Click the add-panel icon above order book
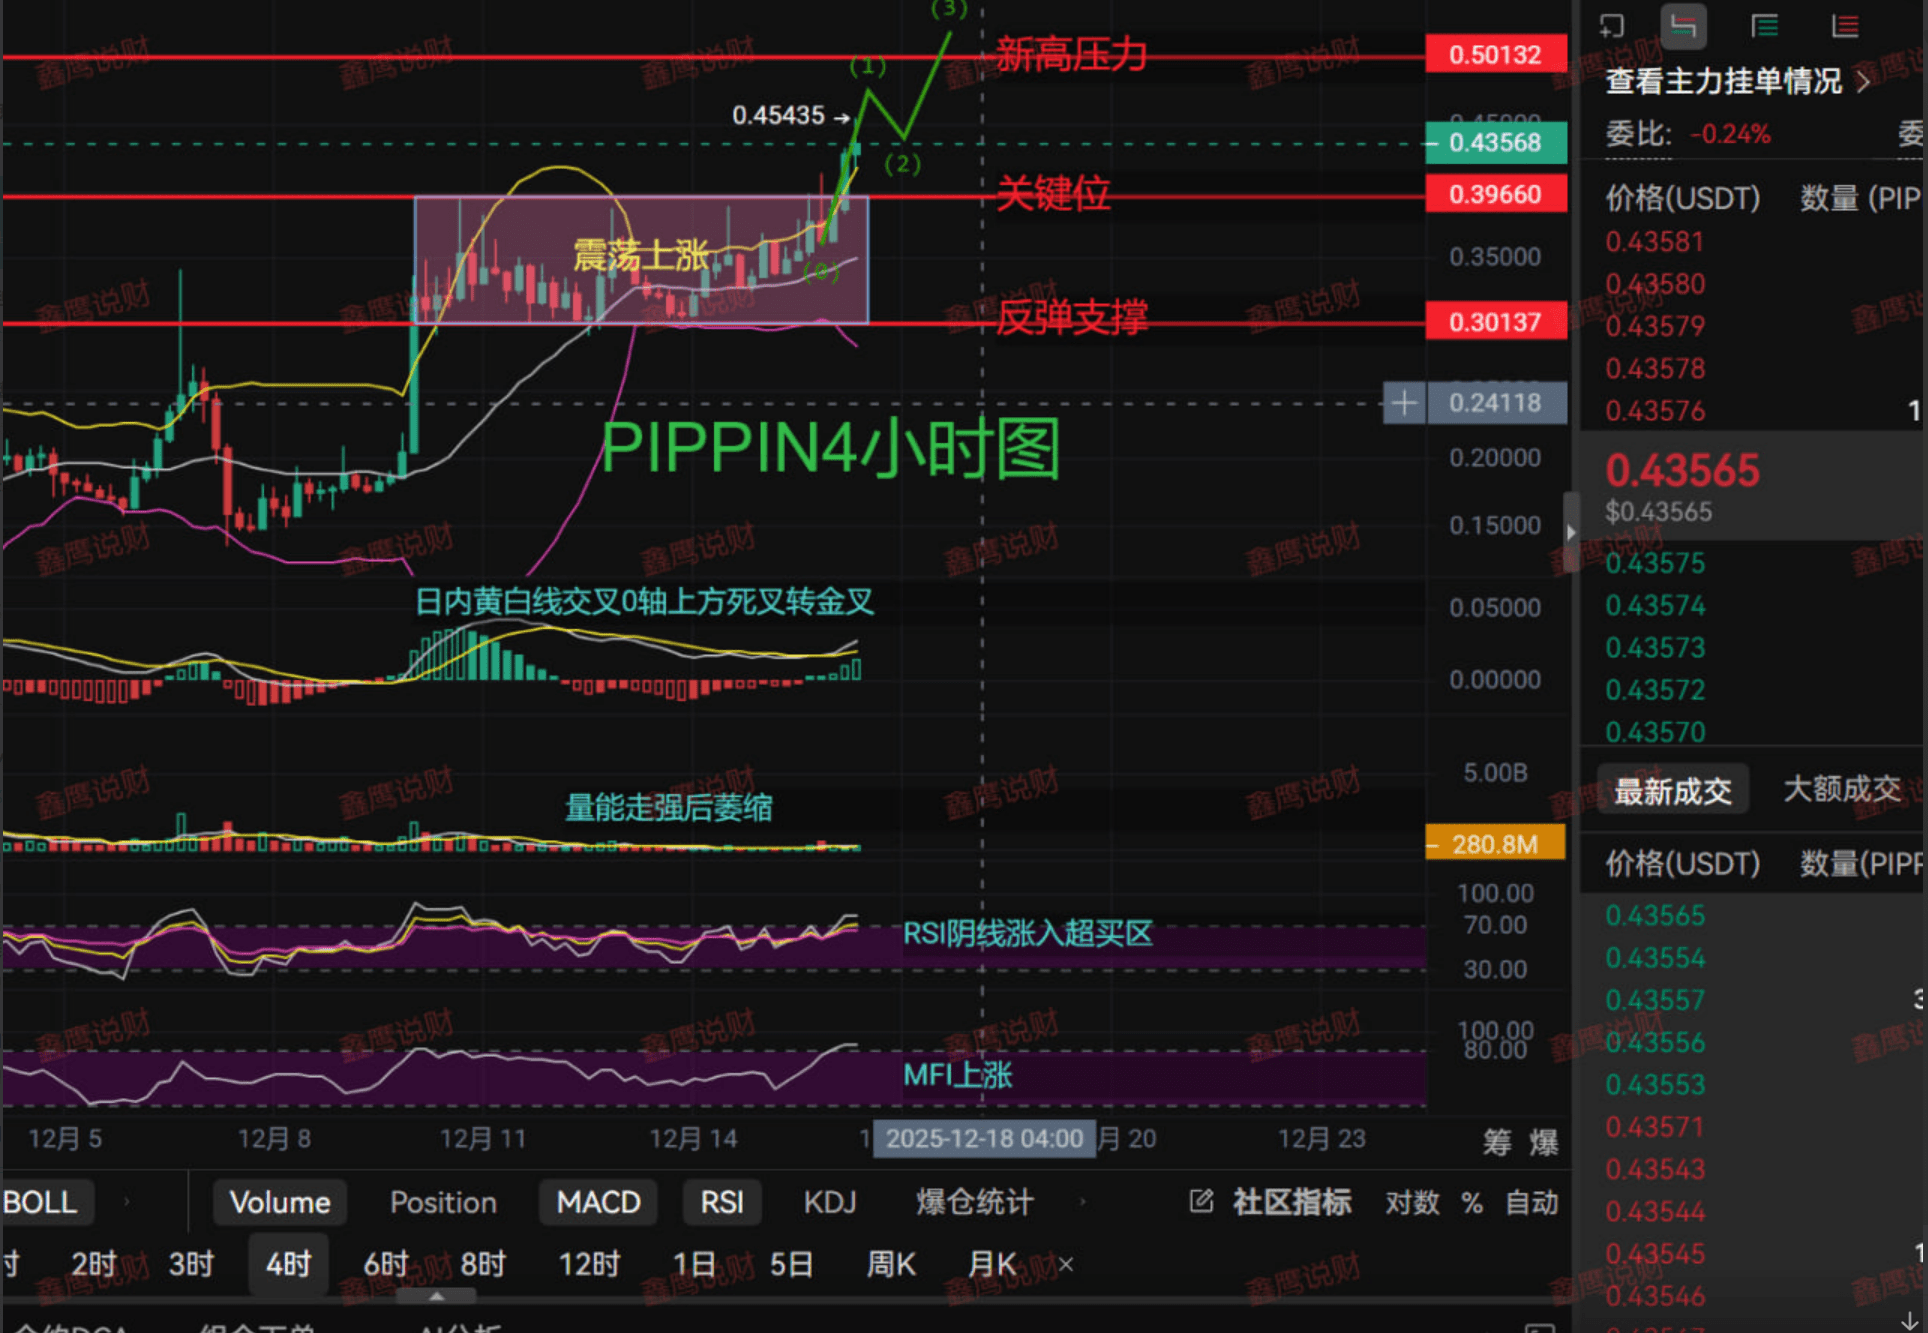The image size is (1928, 1333). [1611, 26]
